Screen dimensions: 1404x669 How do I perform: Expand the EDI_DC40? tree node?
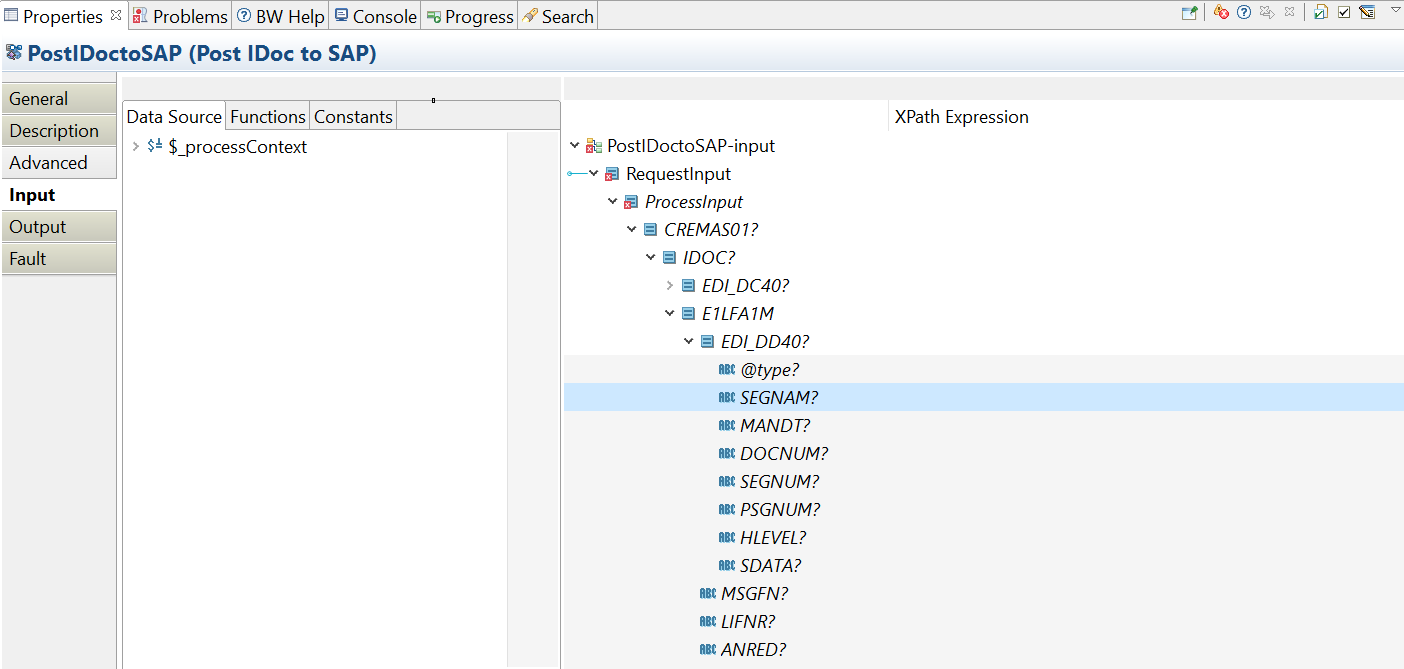(x=670, y=286)
